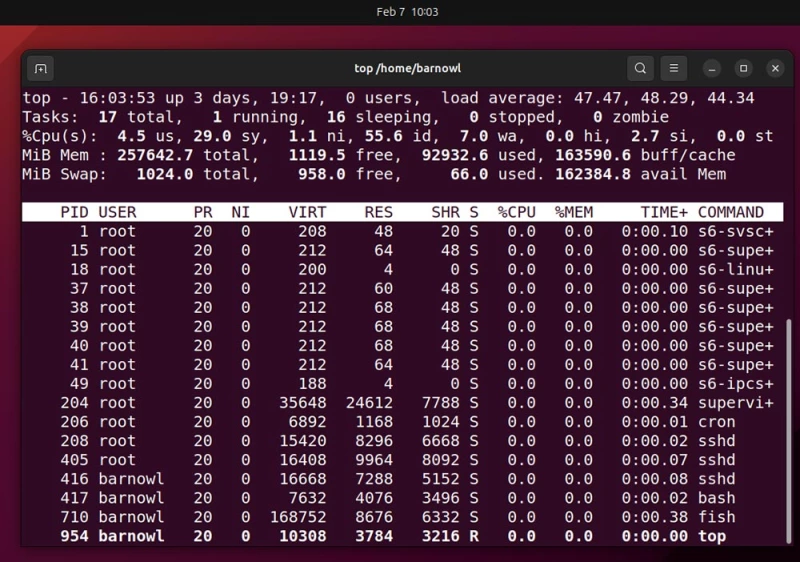Click the COMMAND column header
The height and width of the screenshot is (562, 800).
click(731, 212)
